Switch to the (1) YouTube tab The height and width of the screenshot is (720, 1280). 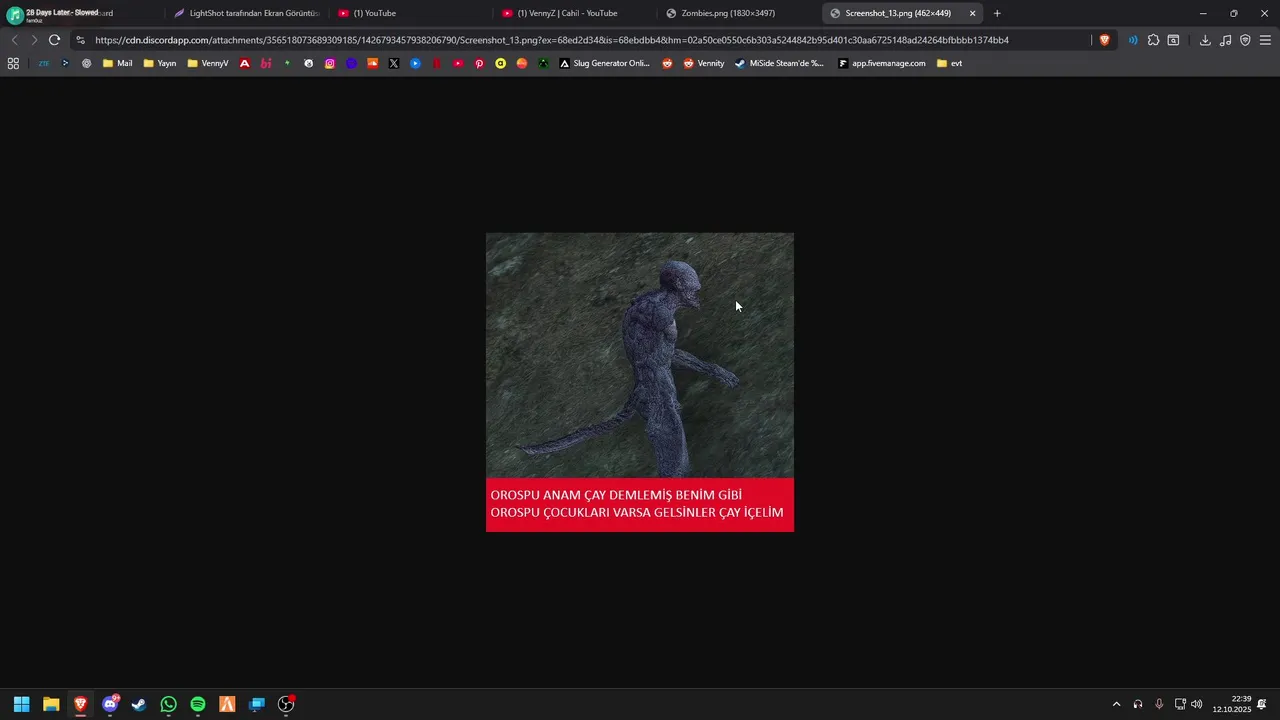[x=410, y=13]
